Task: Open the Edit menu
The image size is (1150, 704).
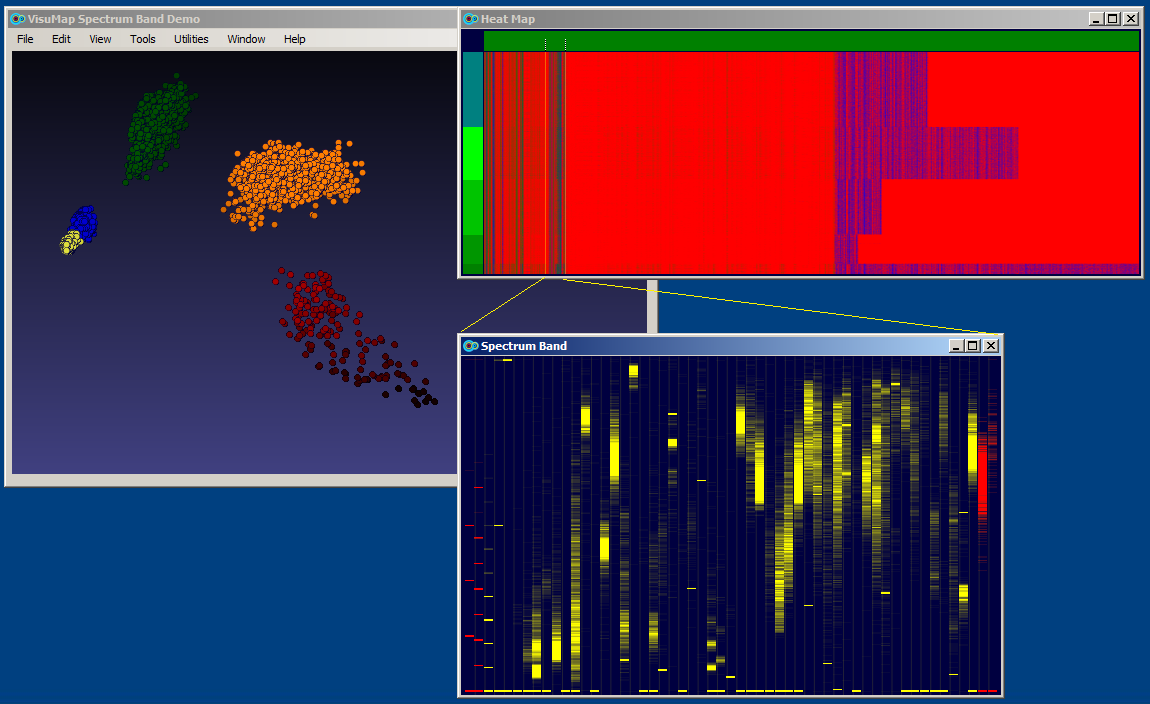Action: (x=61, y=39)
